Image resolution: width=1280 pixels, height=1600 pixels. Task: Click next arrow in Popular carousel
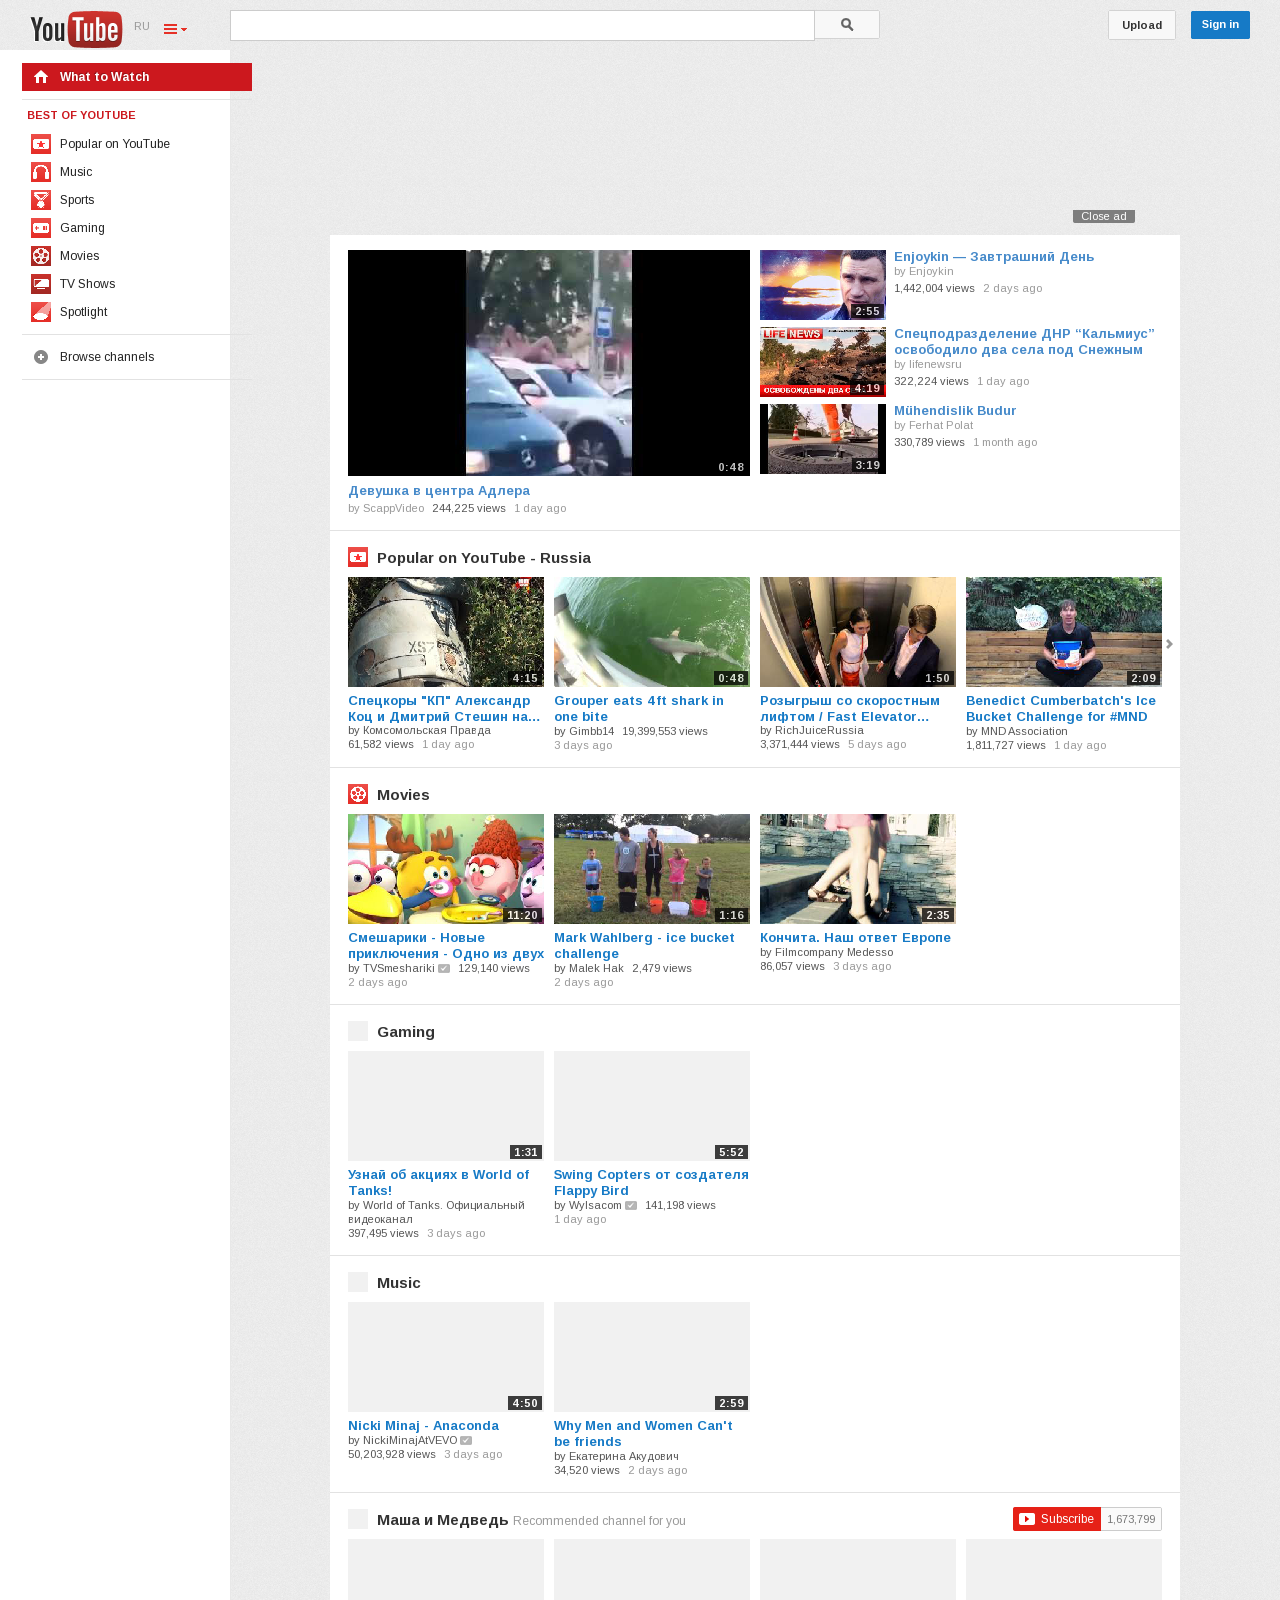point(1169,644)
